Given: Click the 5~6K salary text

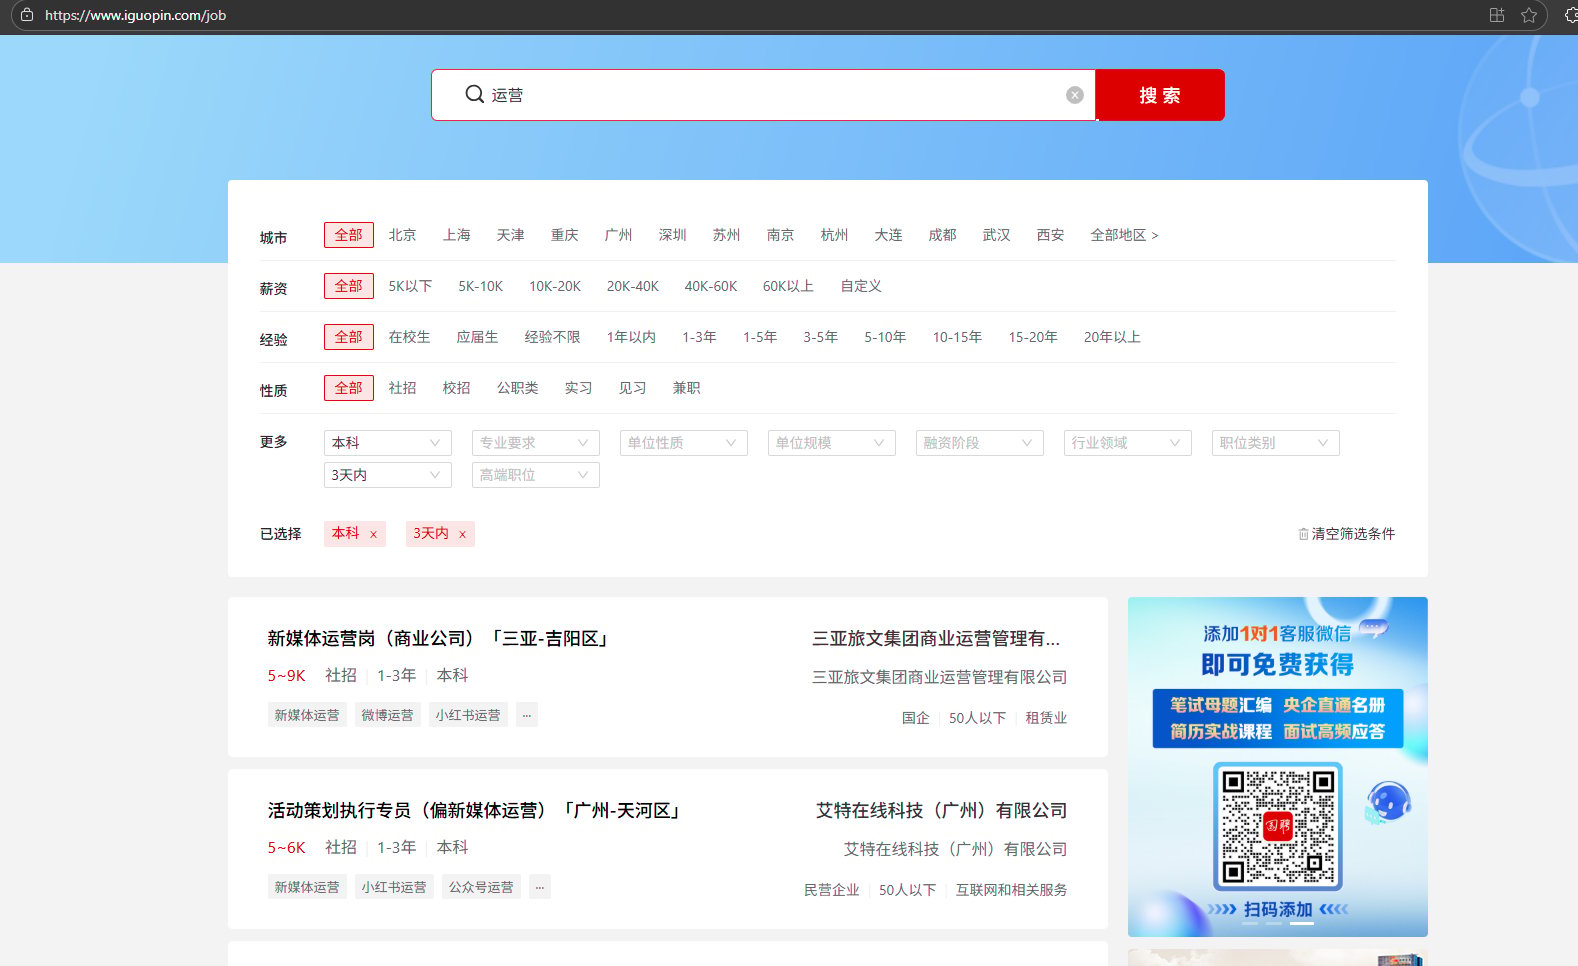Looking at the screenshot, I should (x=286, y=848).
